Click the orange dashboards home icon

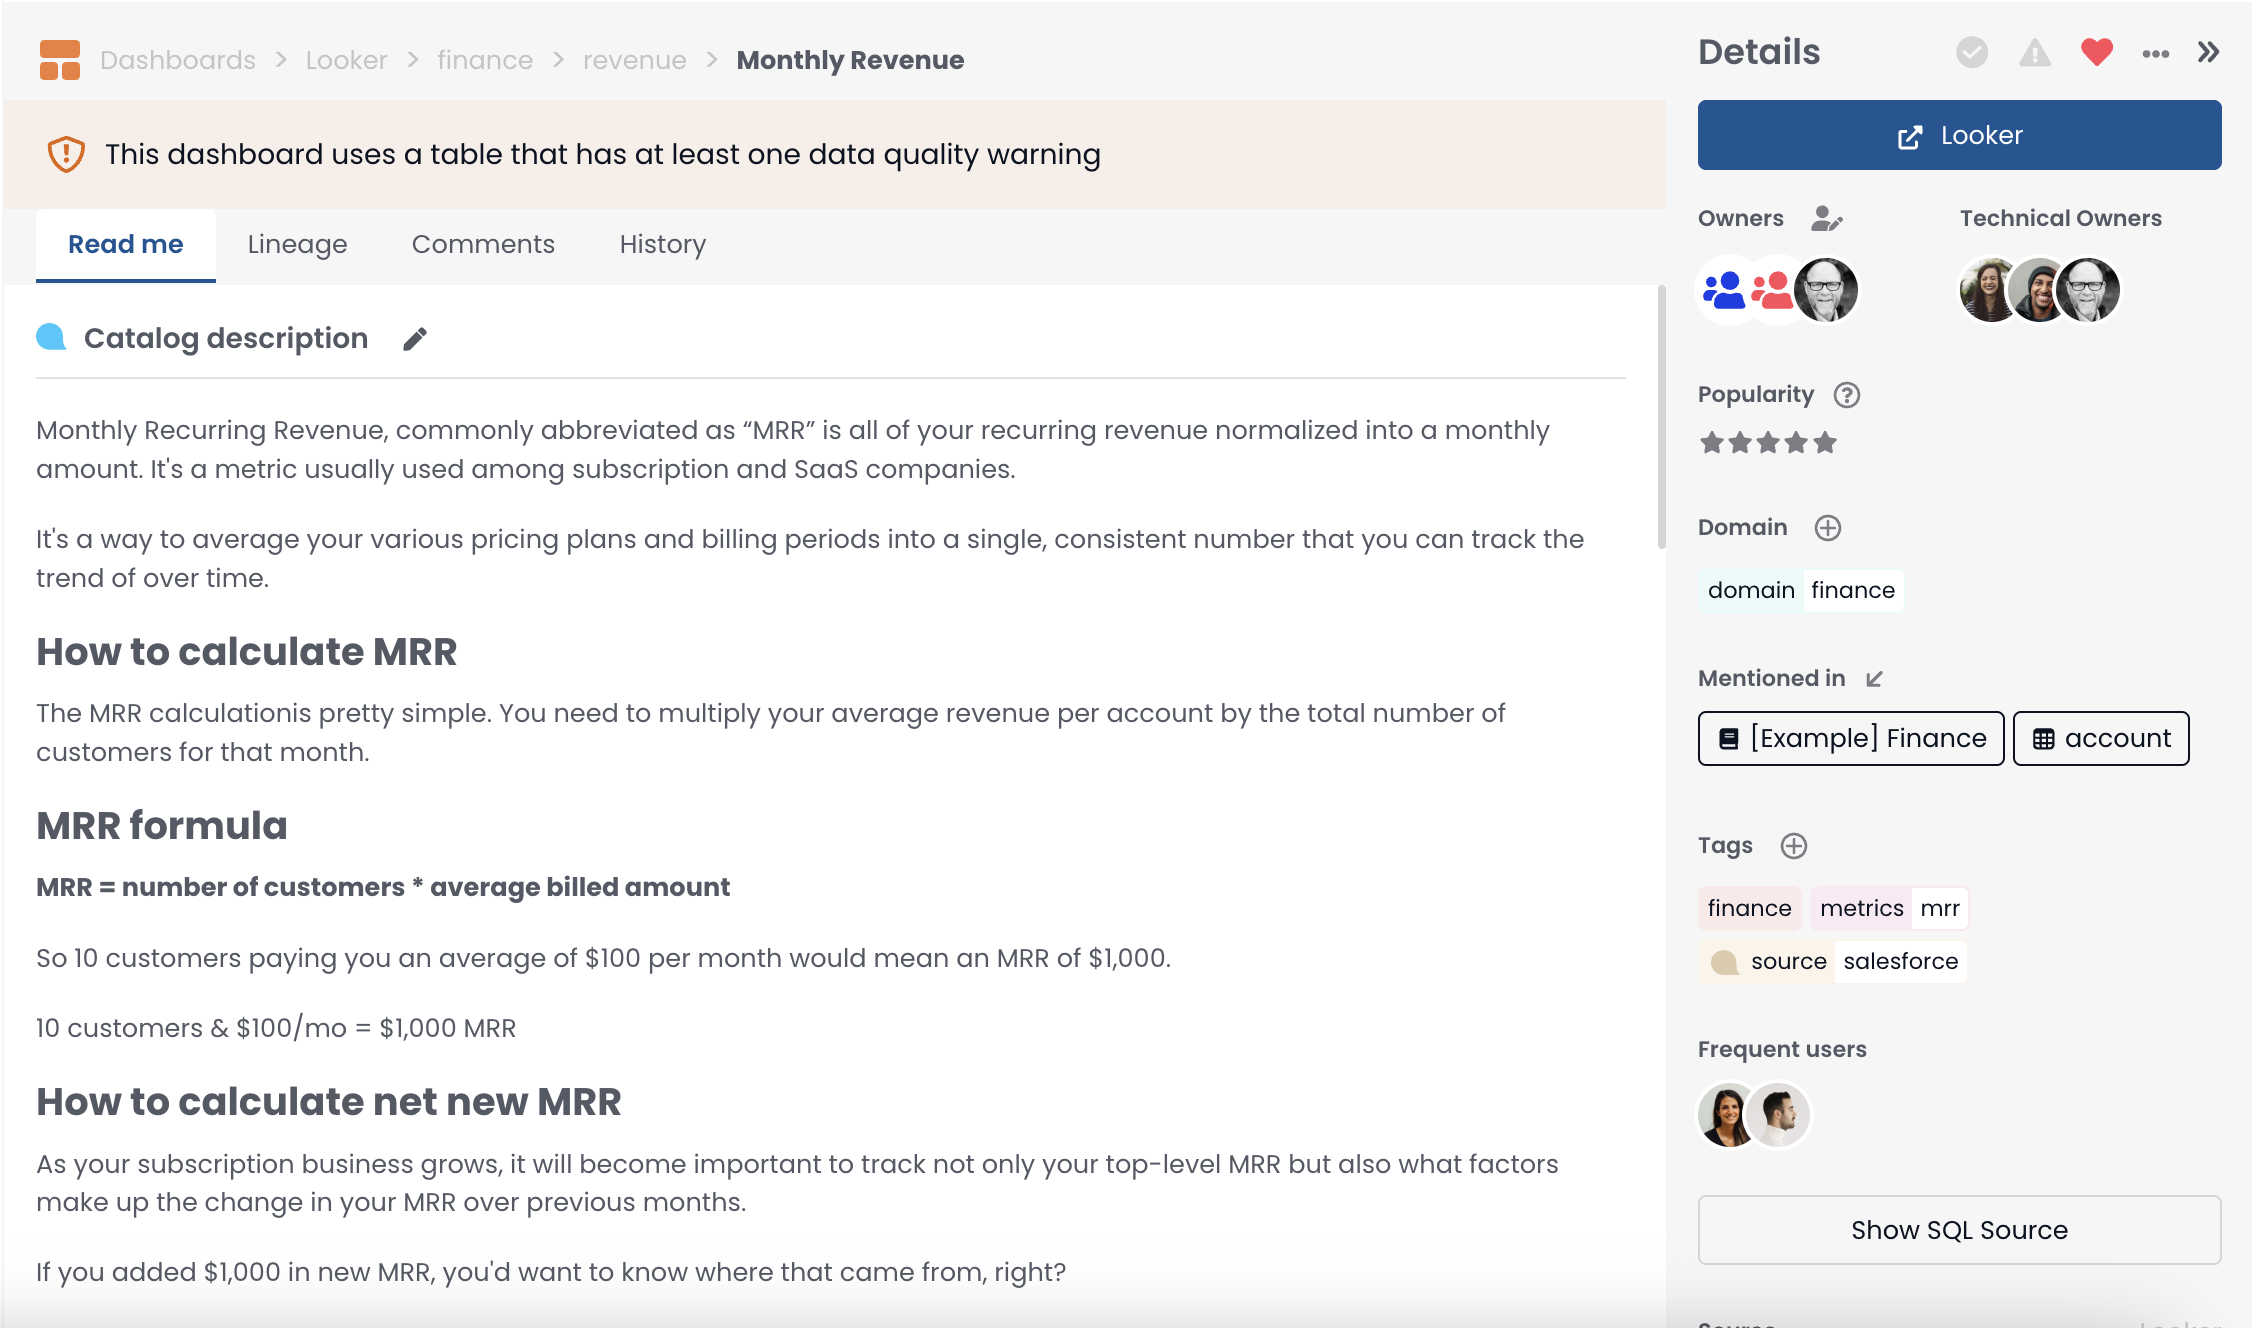[x=60, y=60]
